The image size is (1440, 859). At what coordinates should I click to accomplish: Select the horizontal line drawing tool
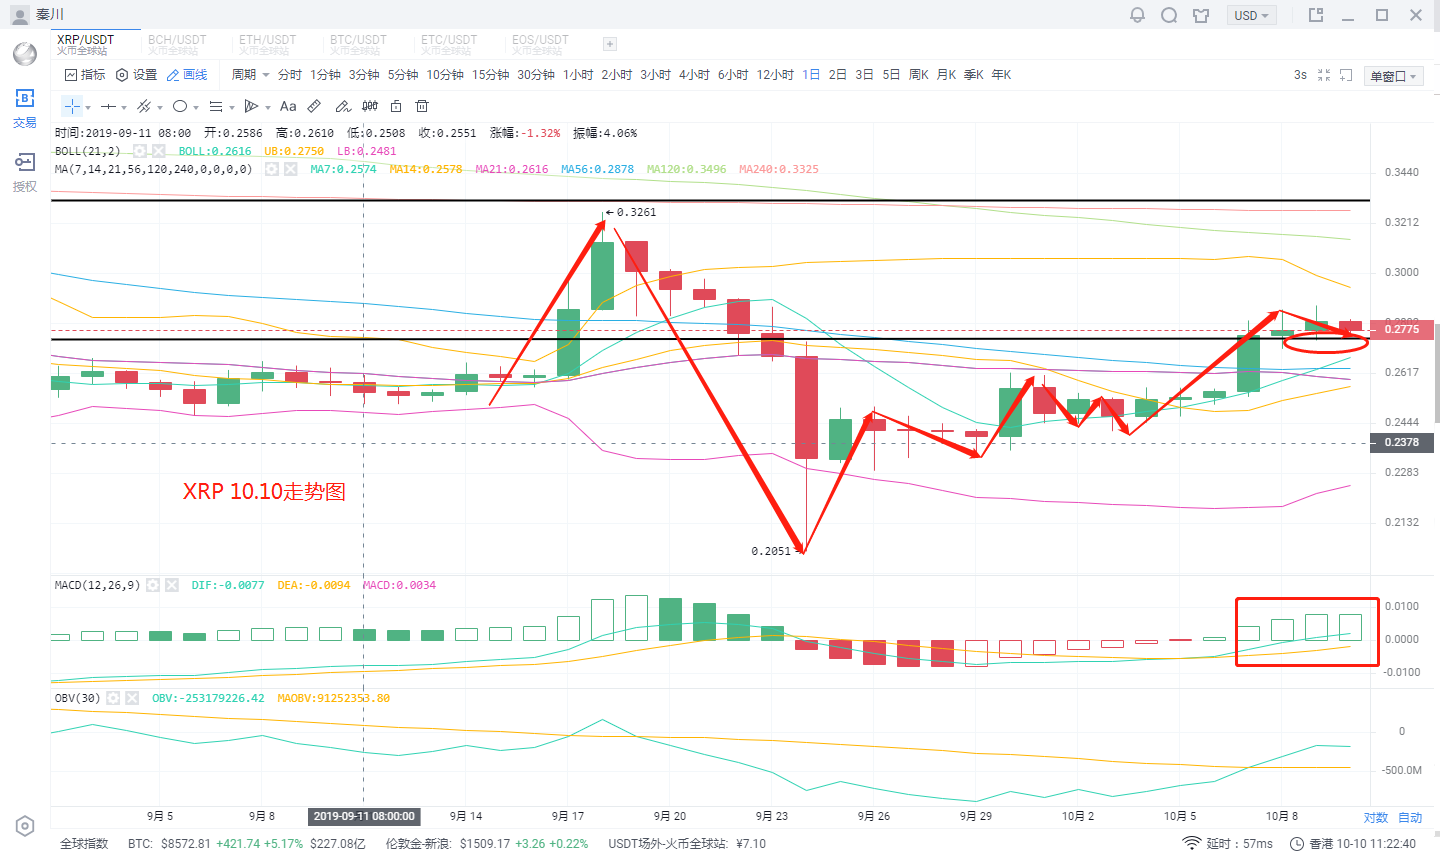(x=108, y=106)
